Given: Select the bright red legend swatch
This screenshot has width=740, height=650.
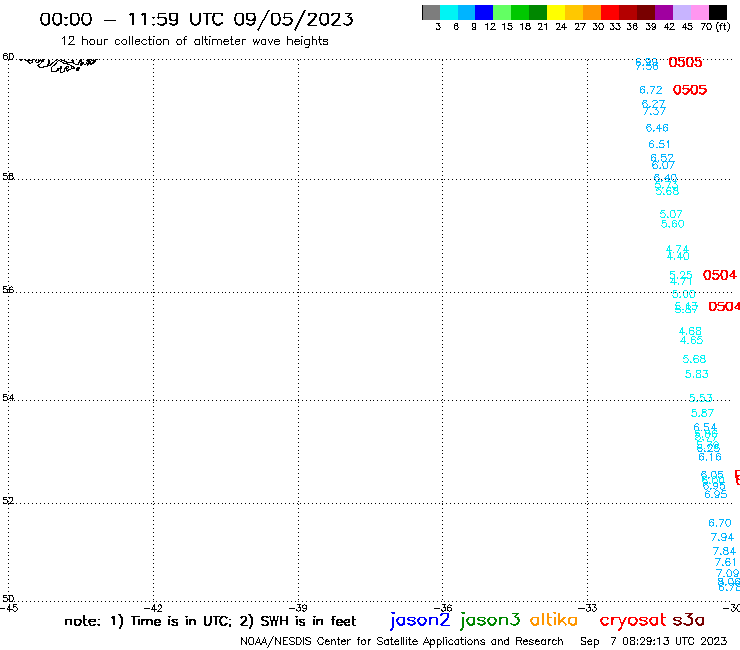Looking at the screenshot, I should pyautogui.click(x=609, y=12).
